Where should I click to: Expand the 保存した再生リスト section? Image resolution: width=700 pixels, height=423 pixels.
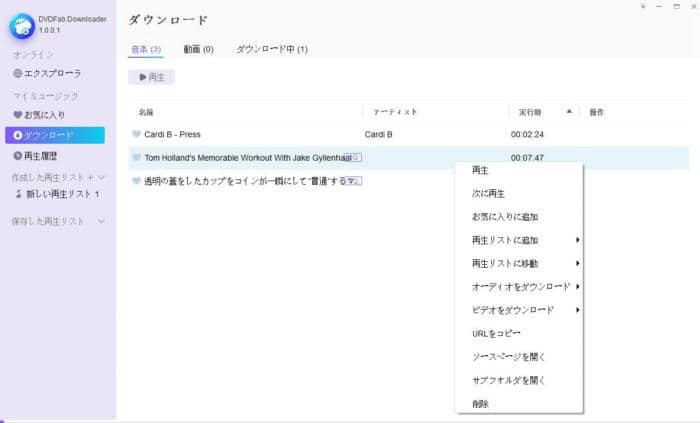point(102,221)
